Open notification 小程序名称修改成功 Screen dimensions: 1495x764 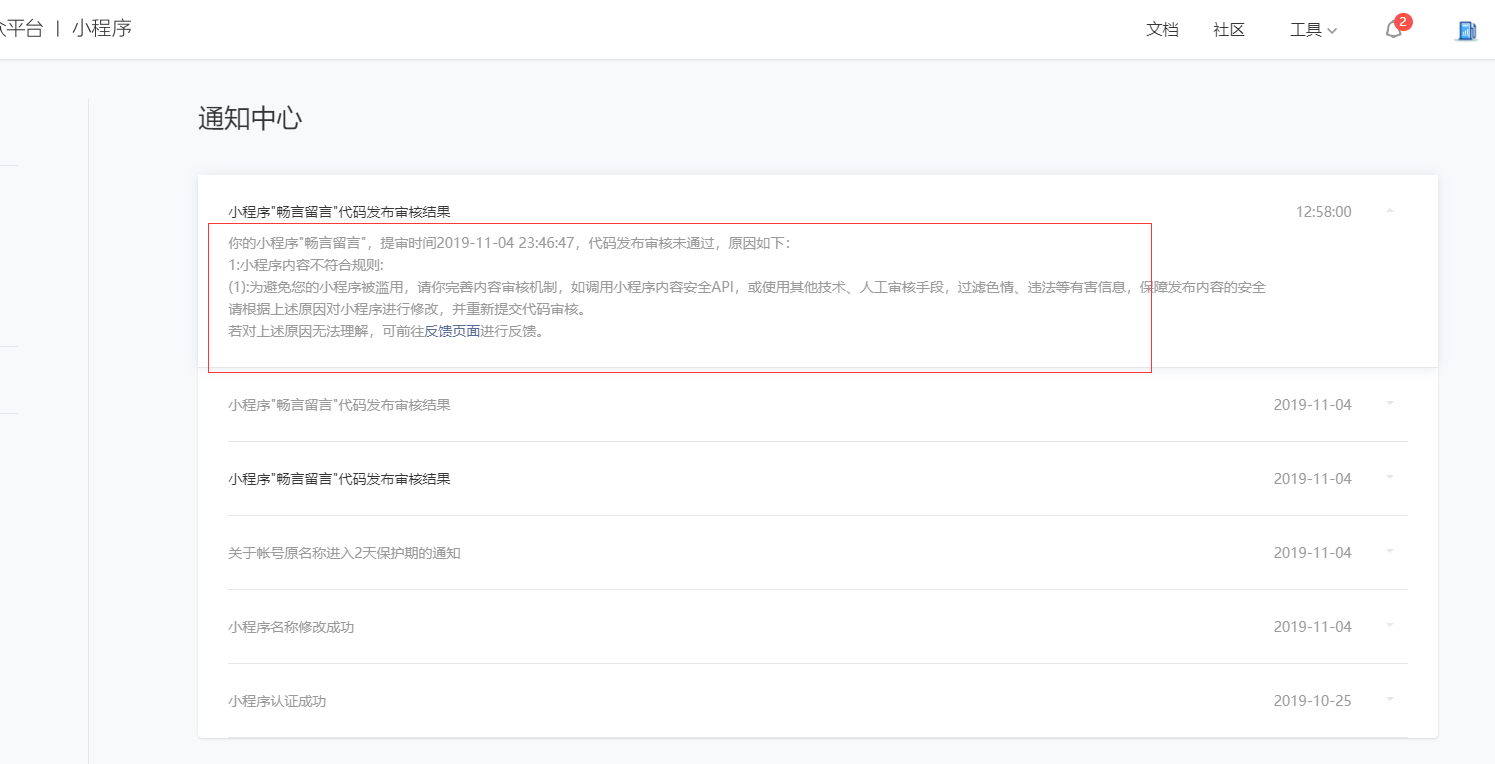coord(291,627)
